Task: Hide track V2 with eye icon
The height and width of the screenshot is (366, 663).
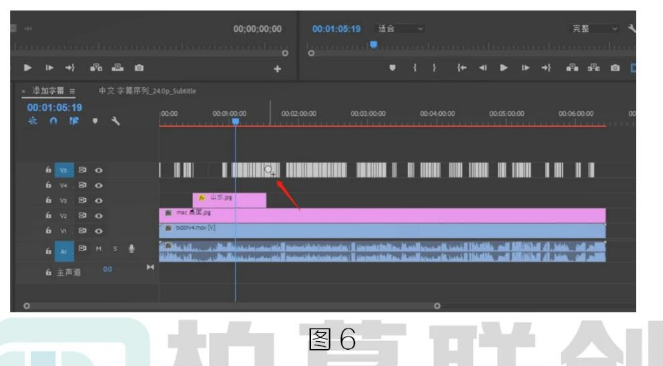Action: click(x=99, y=216)
